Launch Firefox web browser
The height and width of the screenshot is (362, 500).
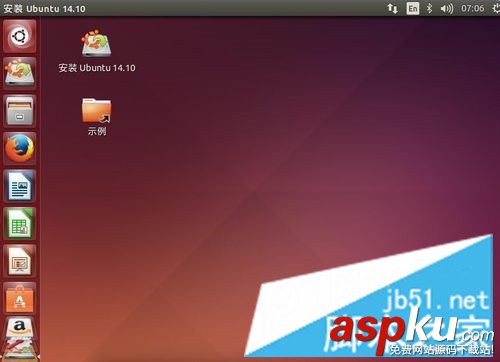[x=20, y=148]
